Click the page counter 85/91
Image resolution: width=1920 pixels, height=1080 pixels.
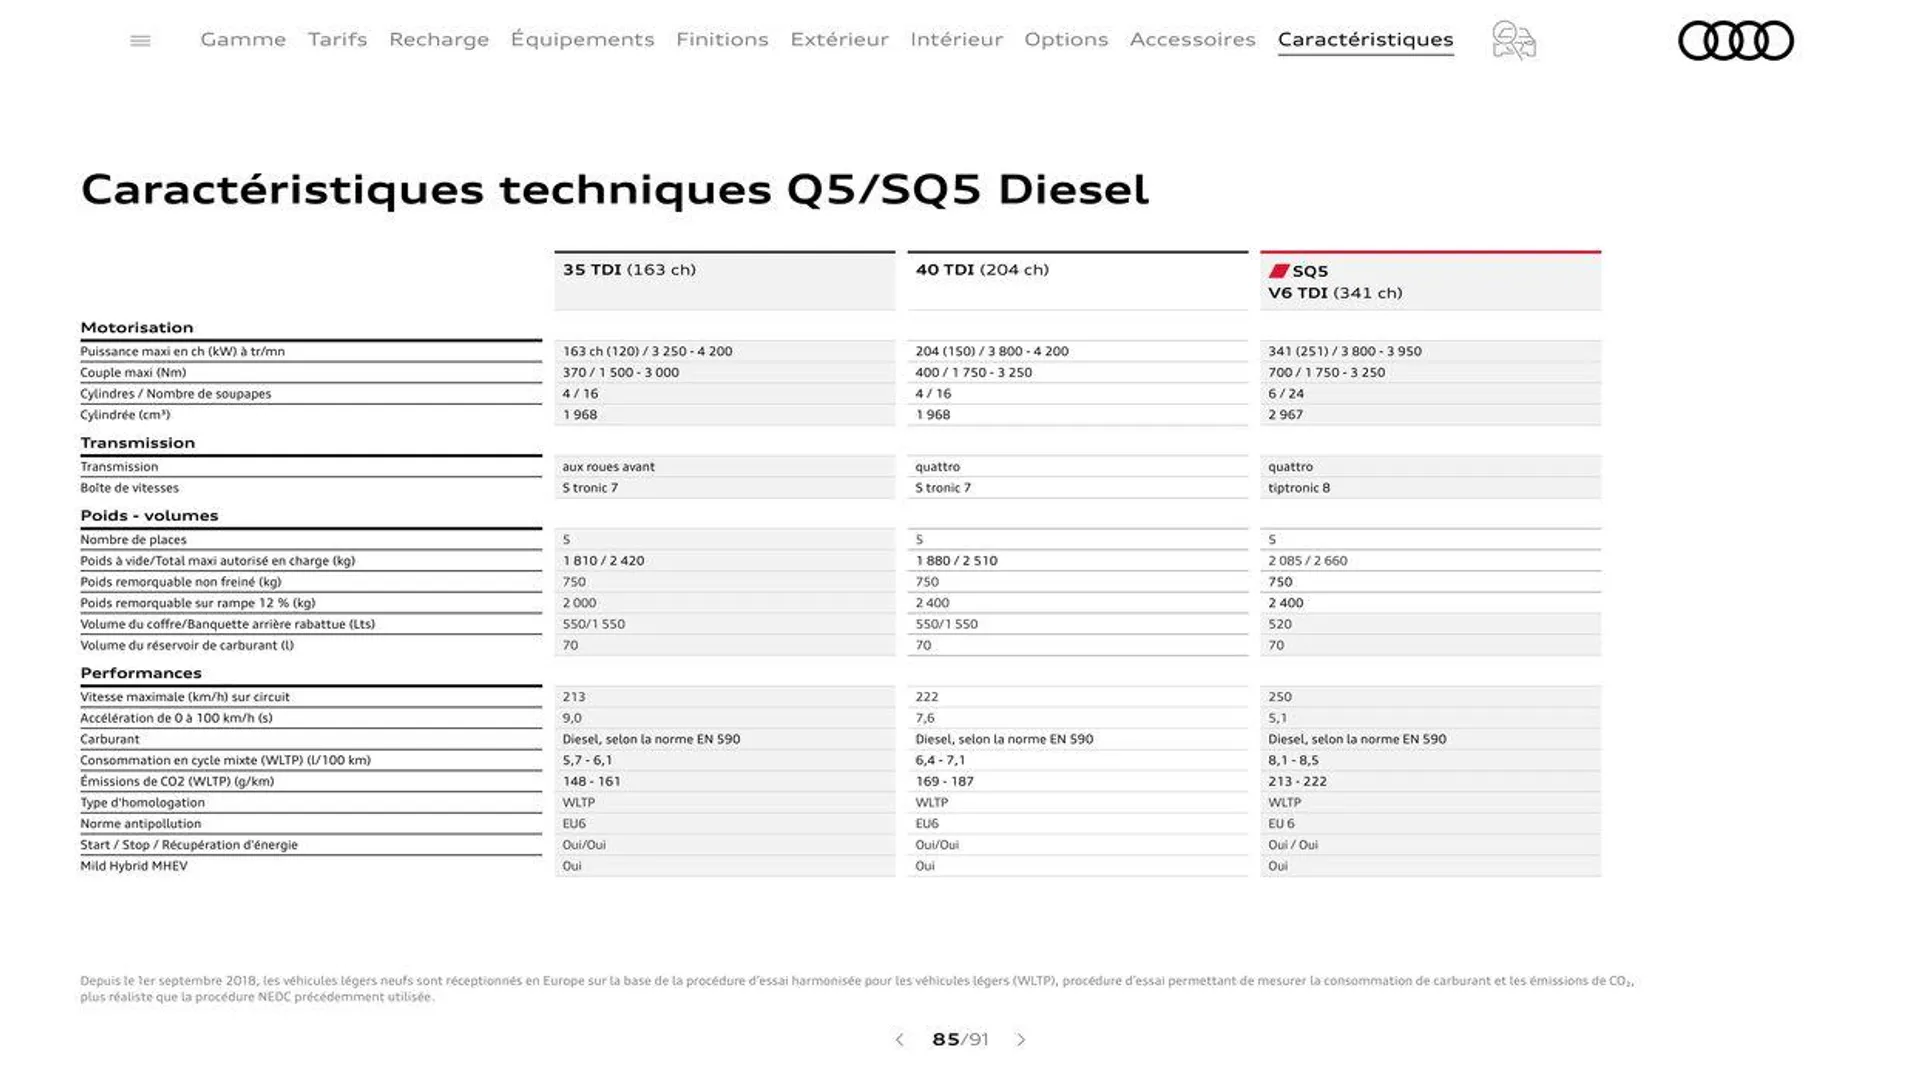pyautogui.click(x=960, y=1040)
